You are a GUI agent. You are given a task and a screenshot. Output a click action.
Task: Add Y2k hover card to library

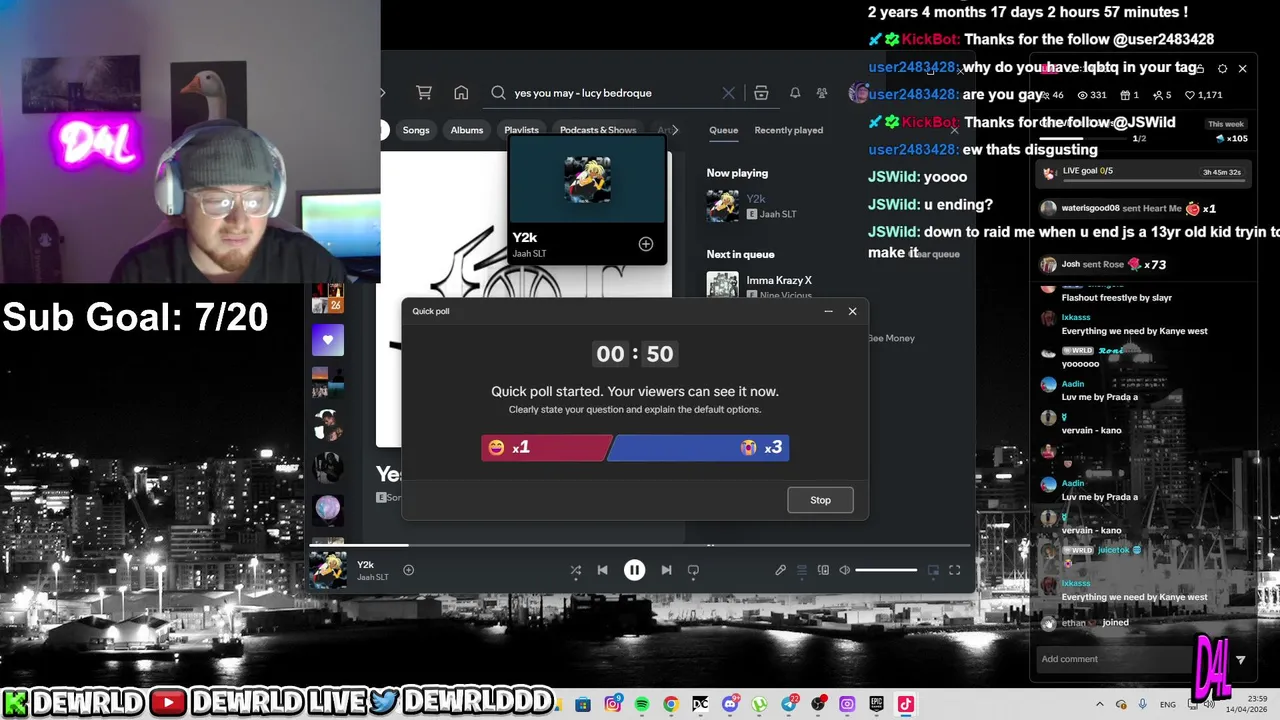pos(646,244)
